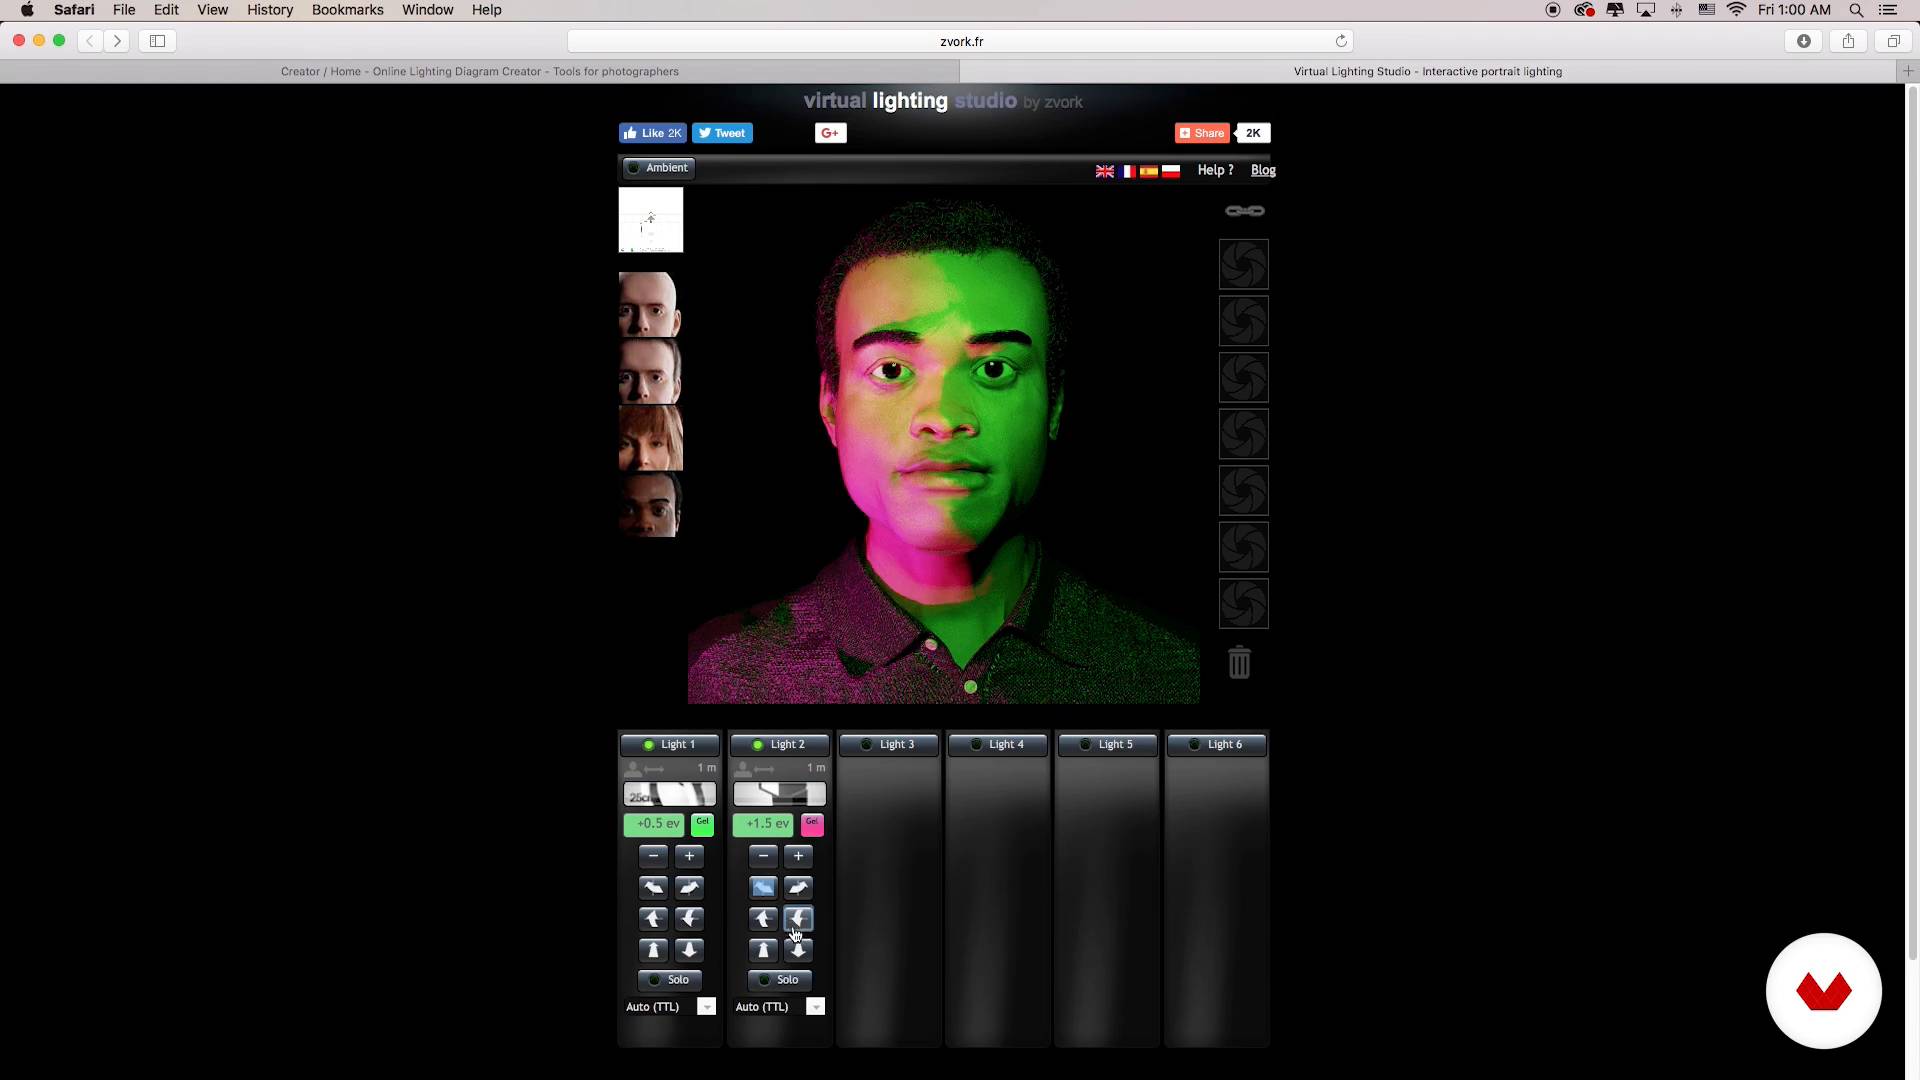Image resolution: width=1920 pixels, height=1080 pixels.
Task: Click the chain link icon above snapshots
Action: (1245, 211)
